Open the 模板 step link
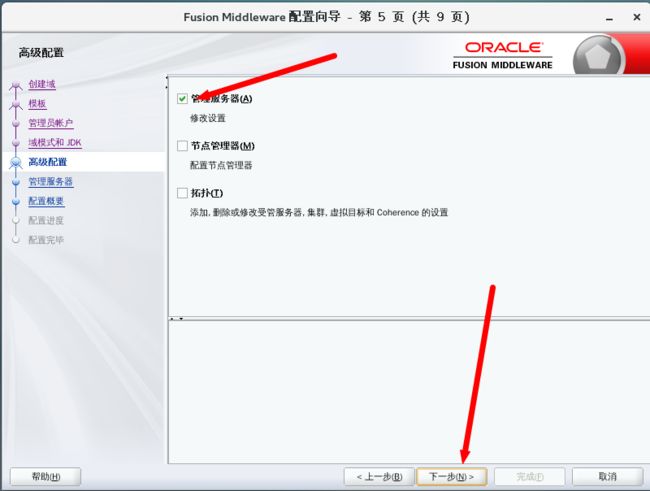Viewport: 650px width, 491px height. tap(37, 104)
